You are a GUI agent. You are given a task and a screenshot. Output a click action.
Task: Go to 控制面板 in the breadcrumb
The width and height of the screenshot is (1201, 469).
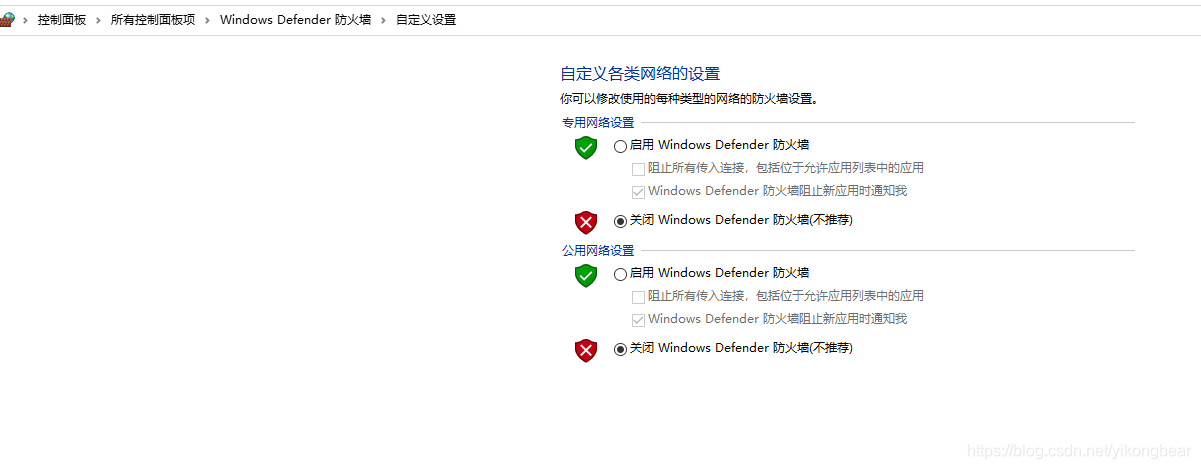[x=62, y=20]
